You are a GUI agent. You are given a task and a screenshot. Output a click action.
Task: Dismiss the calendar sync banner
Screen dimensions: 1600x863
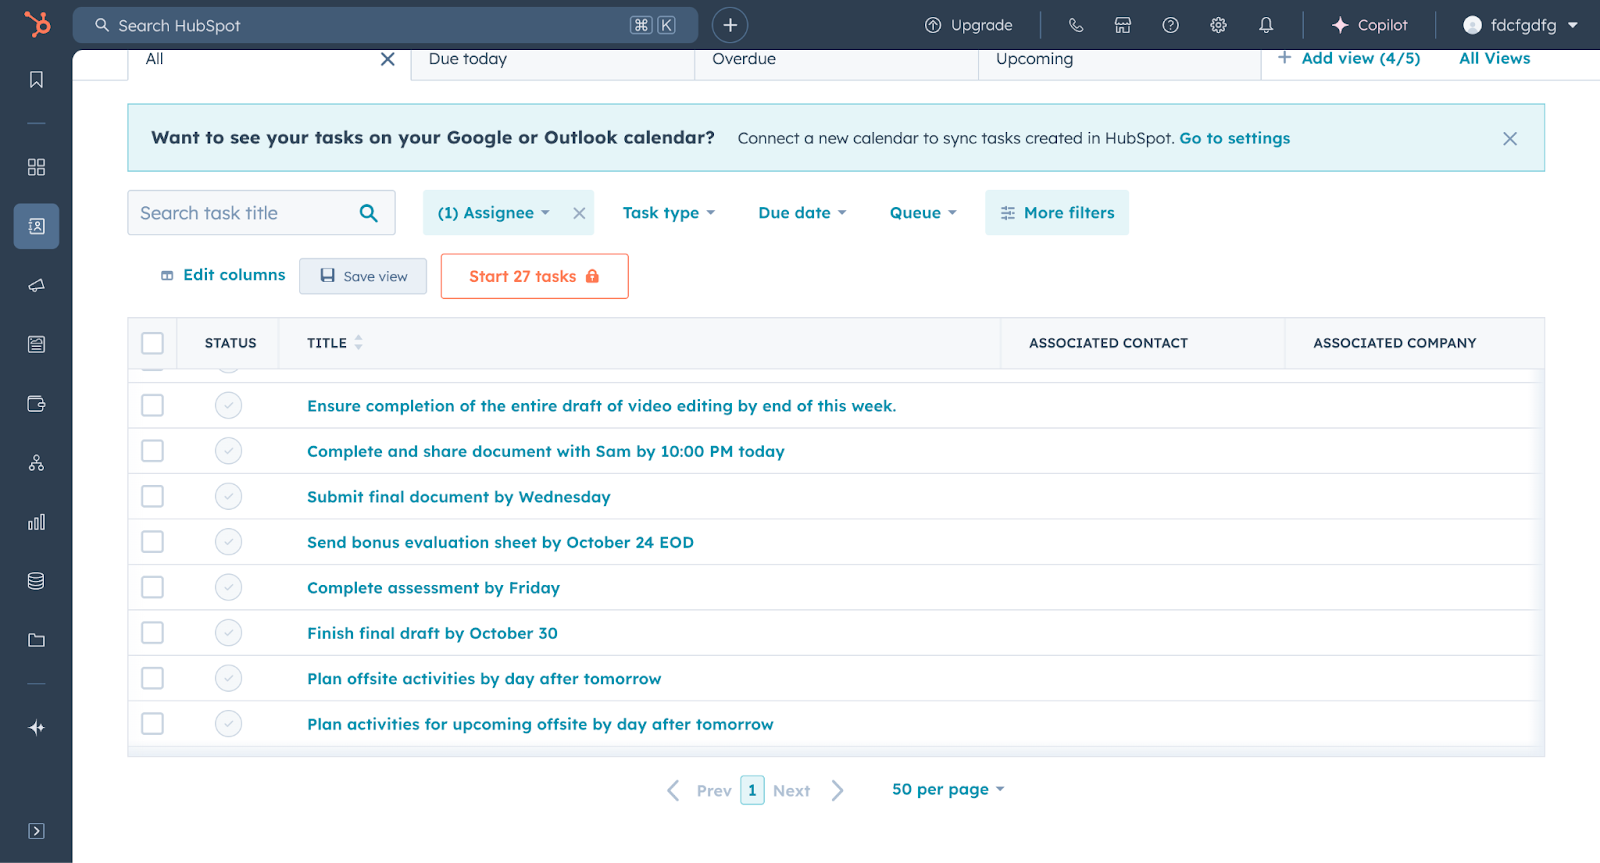(x=1509, y=139)
